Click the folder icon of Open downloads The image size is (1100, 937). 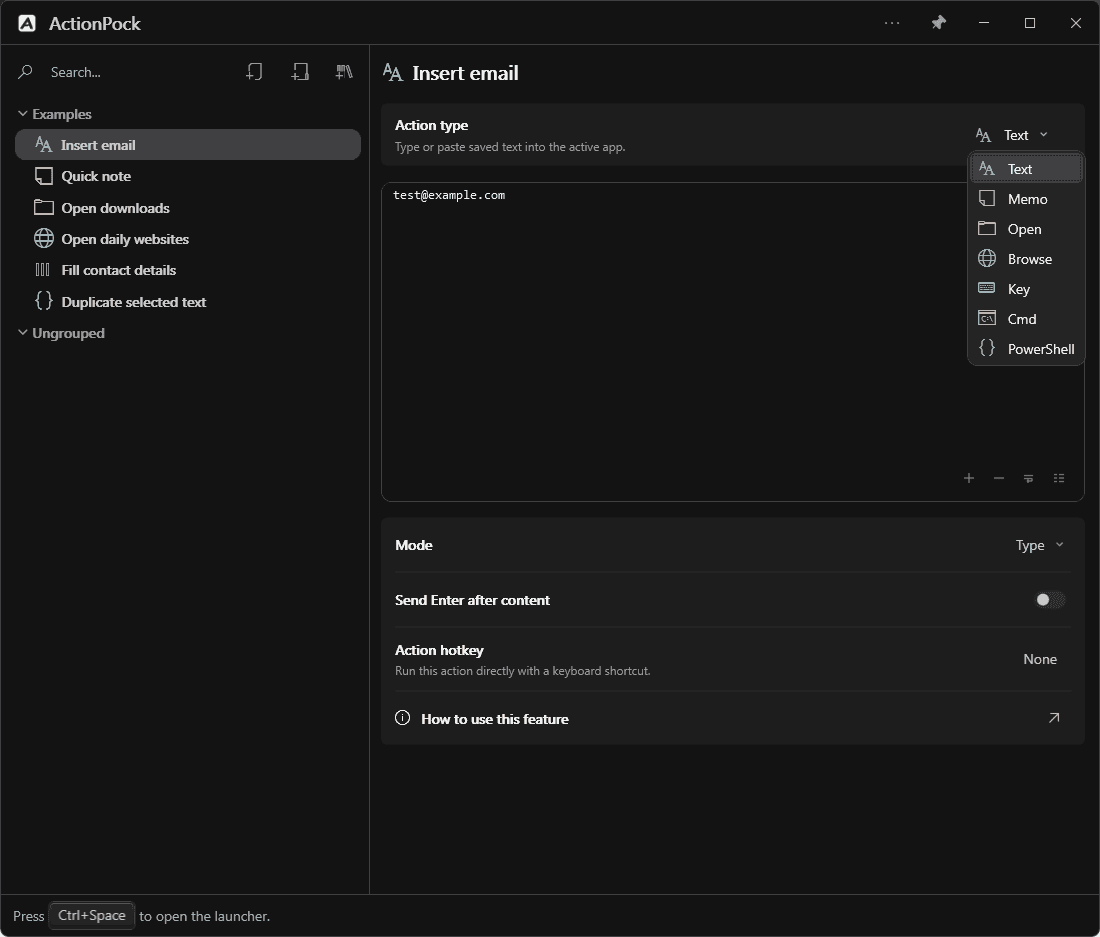coord(43,208)
